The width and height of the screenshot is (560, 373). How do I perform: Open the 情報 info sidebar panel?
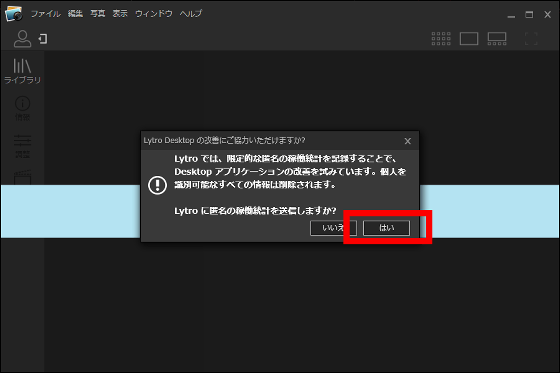(22, 109)
